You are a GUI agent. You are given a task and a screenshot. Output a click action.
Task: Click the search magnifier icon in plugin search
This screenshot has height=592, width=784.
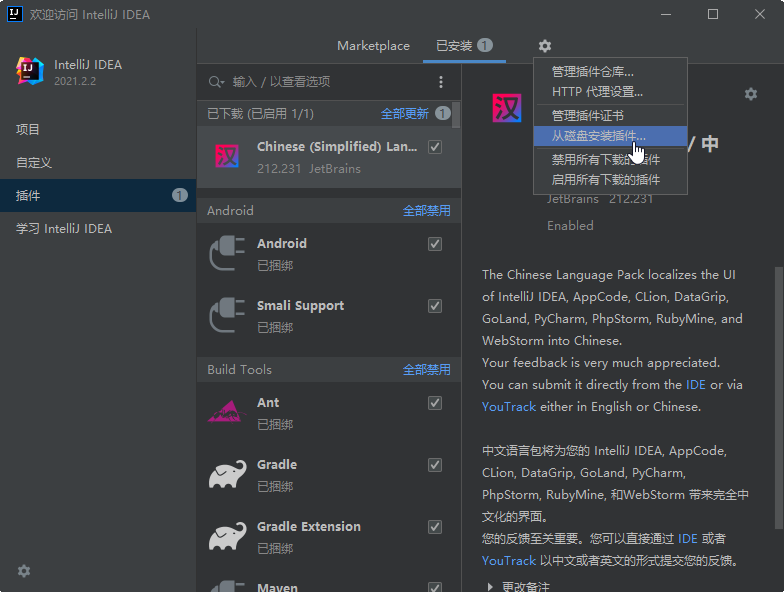(216, 82)
